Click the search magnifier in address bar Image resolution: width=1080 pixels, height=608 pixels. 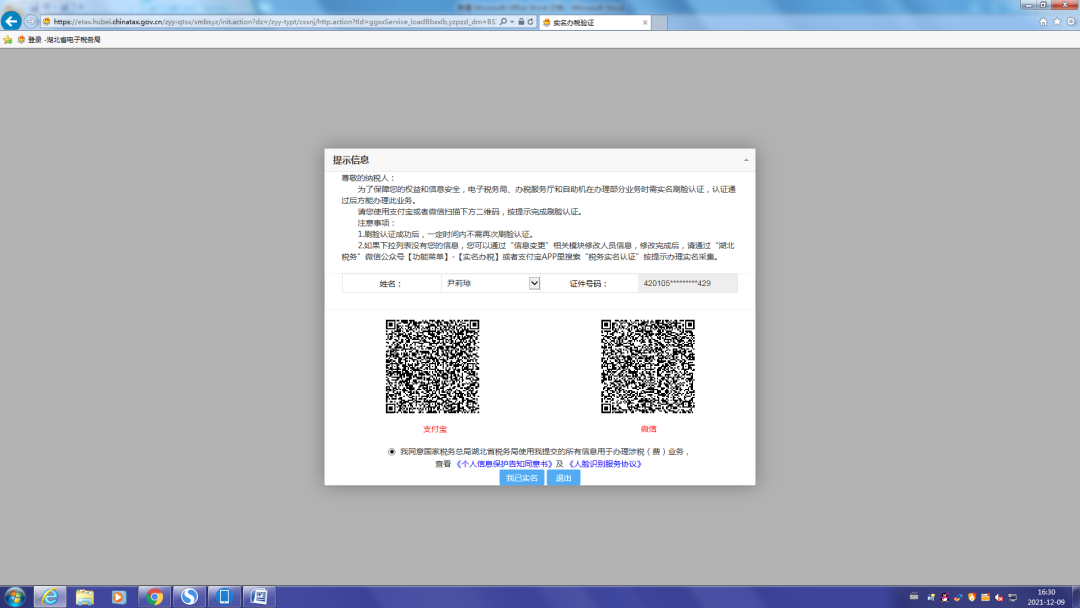coord(503,22)
